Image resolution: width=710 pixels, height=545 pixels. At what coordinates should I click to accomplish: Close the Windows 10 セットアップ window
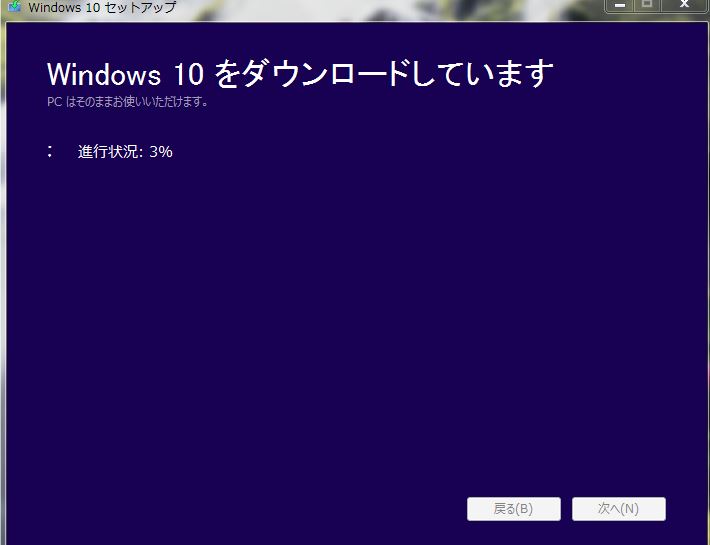point(684,5)
